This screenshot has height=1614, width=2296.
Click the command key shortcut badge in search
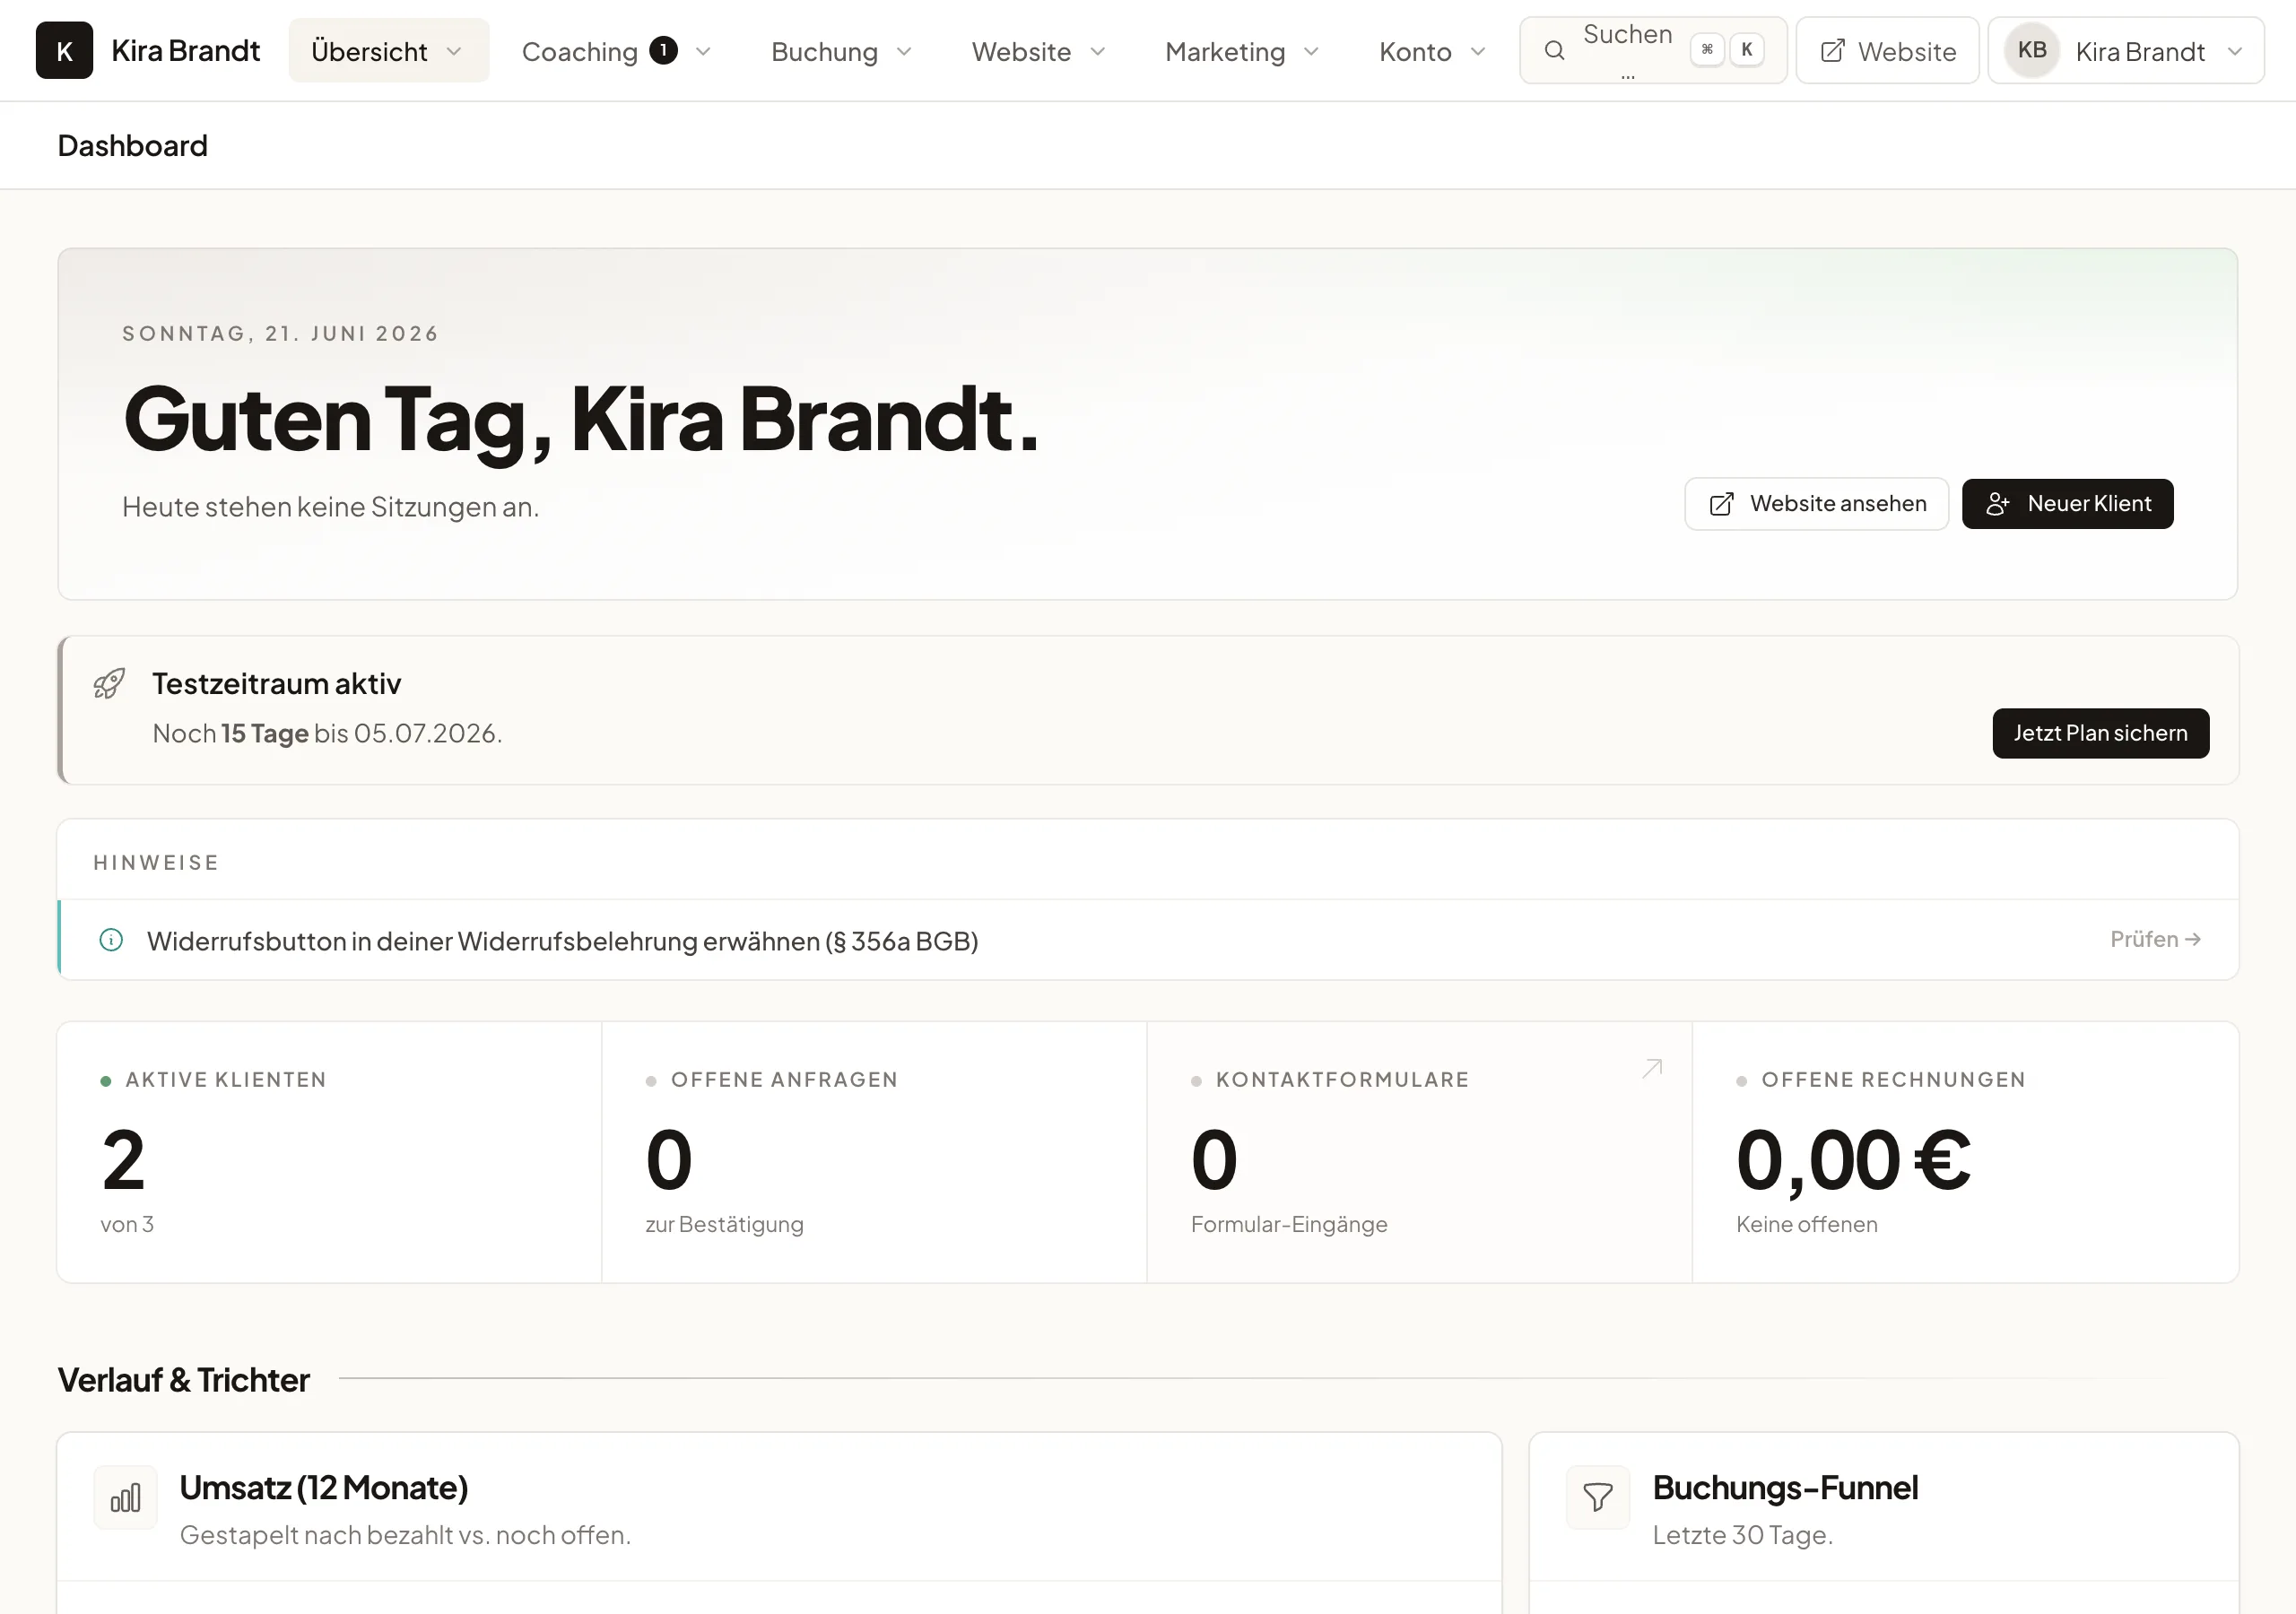pos(1707,50)
